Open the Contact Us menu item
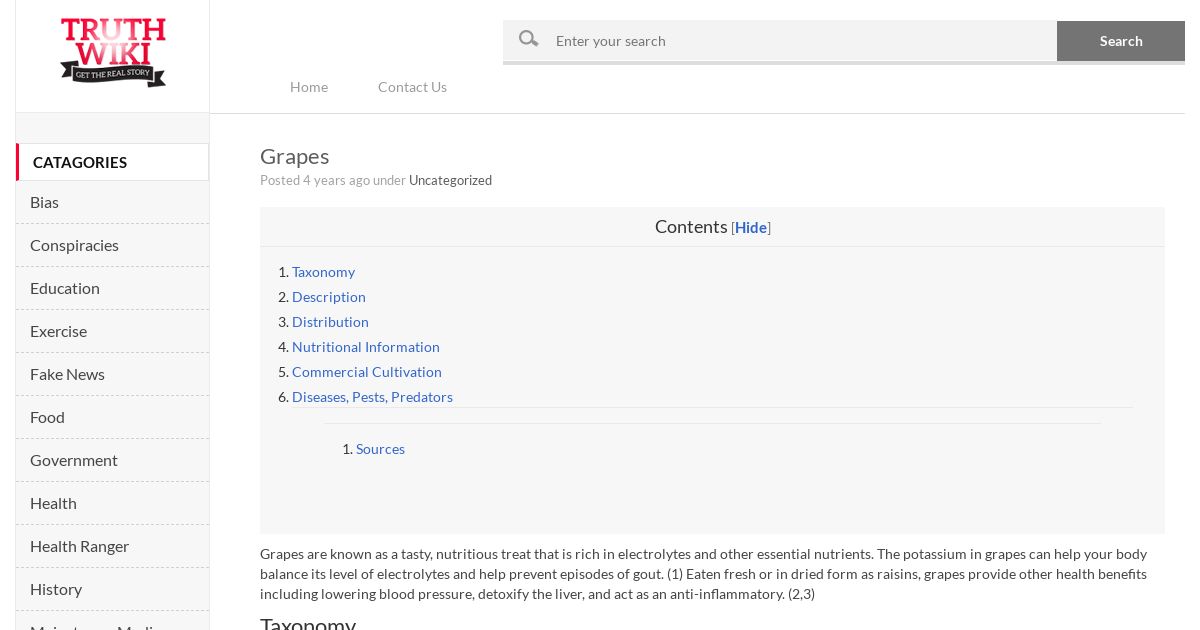 [412, 87]
